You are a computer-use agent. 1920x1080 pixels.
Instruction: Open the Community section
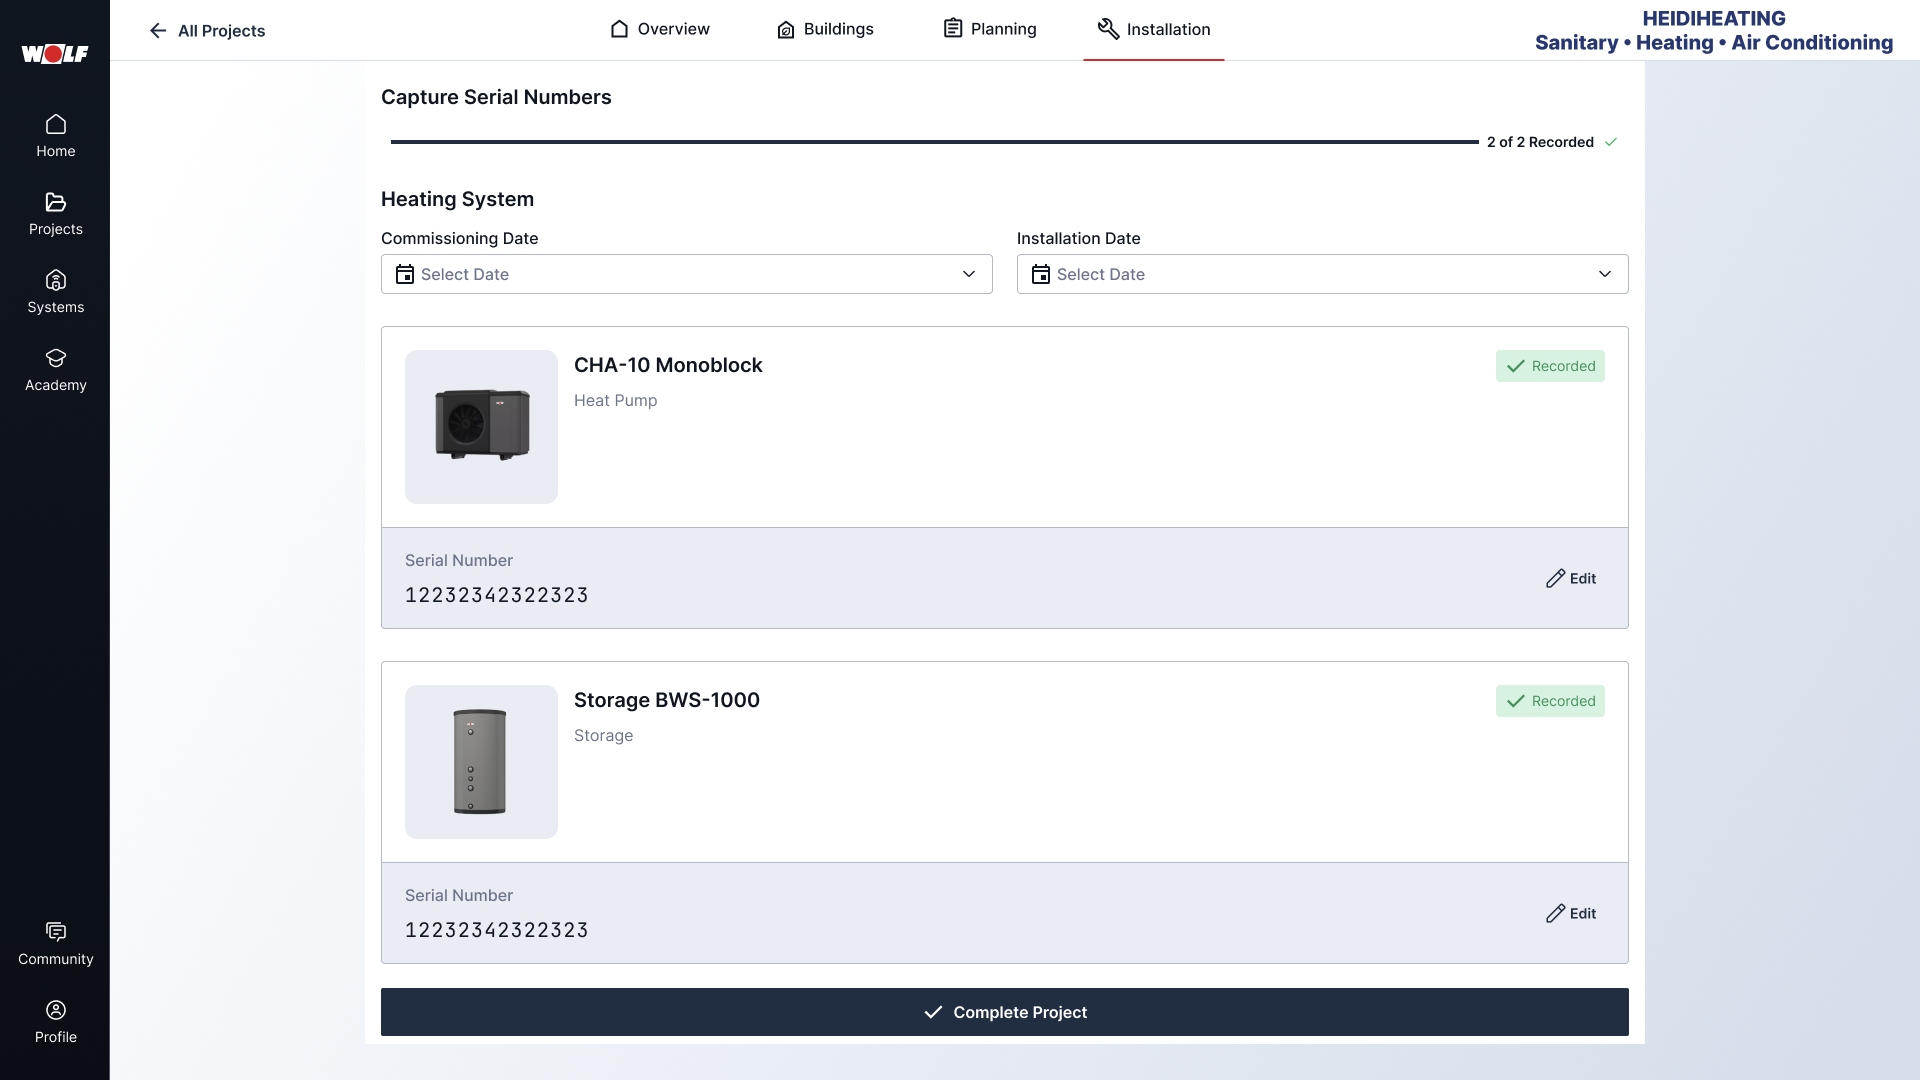pyautogui.click(x=55, y=941)
